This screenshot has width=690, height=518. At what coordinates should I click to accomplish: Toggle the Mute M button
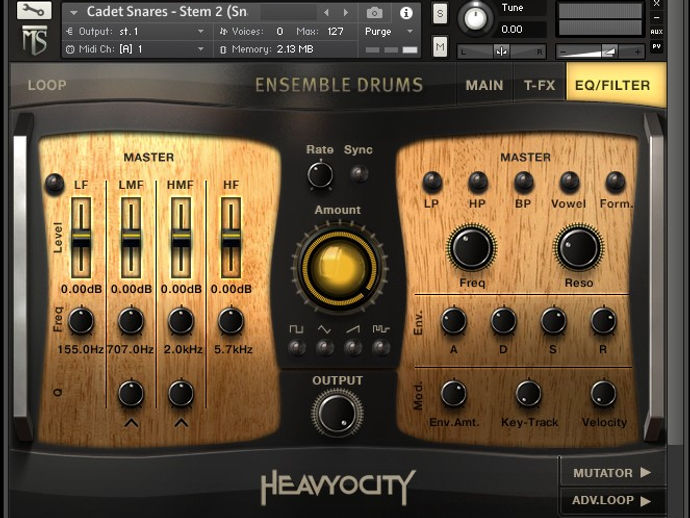pyautogui.click(x=440, y=47)
